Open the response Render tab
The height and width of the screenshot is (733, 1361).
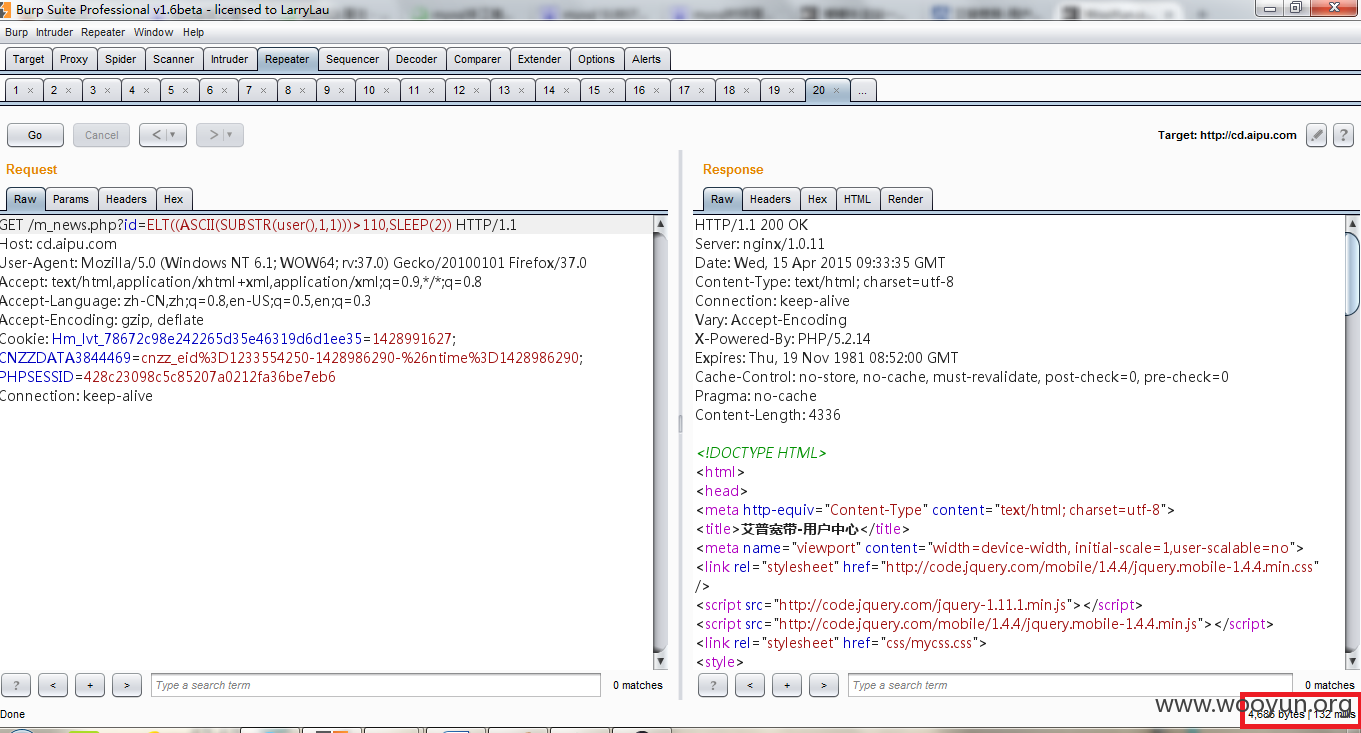click(905, 199)
